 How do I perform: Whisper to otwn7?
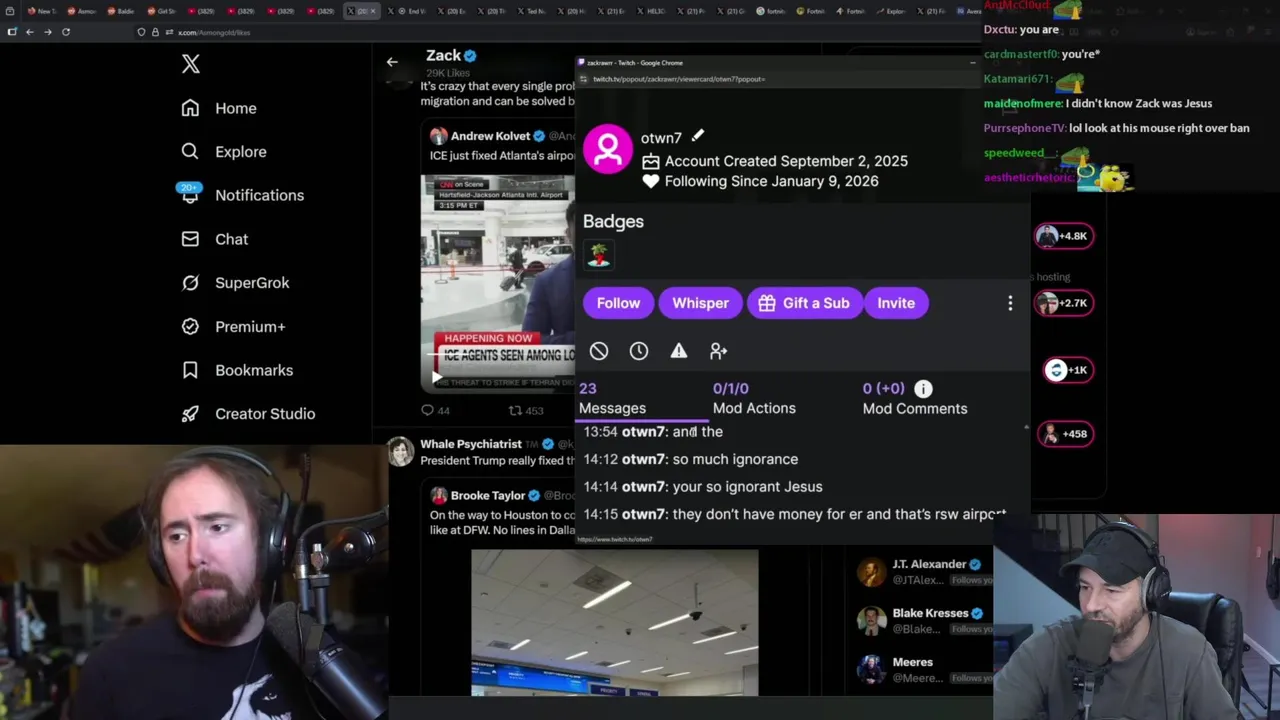click(x=700, y=303)
